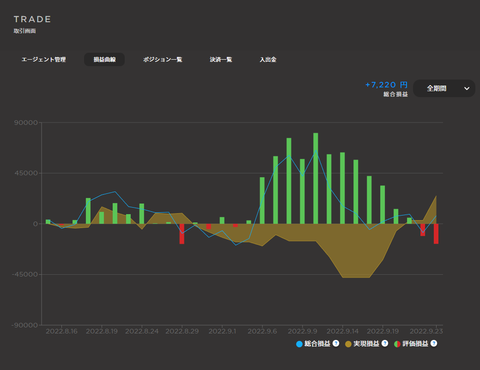Click the 総合損益 caption under the total value
Image resolution: width=480 pixels, height=370 pixels.
coord(395,94)
